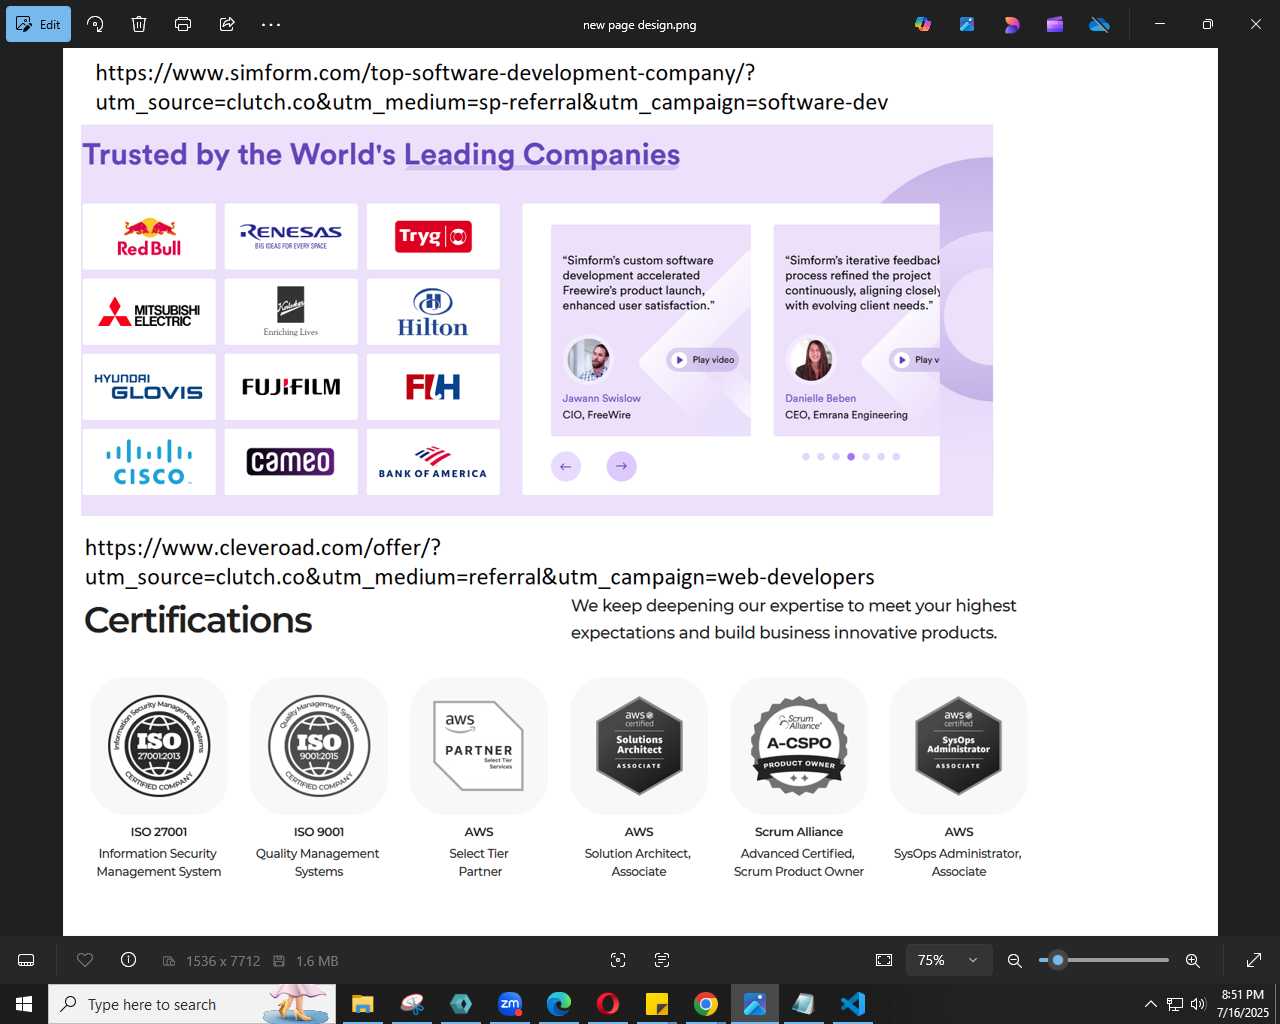Open the Copilot icon in the title bar
The height and width of the screenshot is (1024, 1280).
coord(923,24)
